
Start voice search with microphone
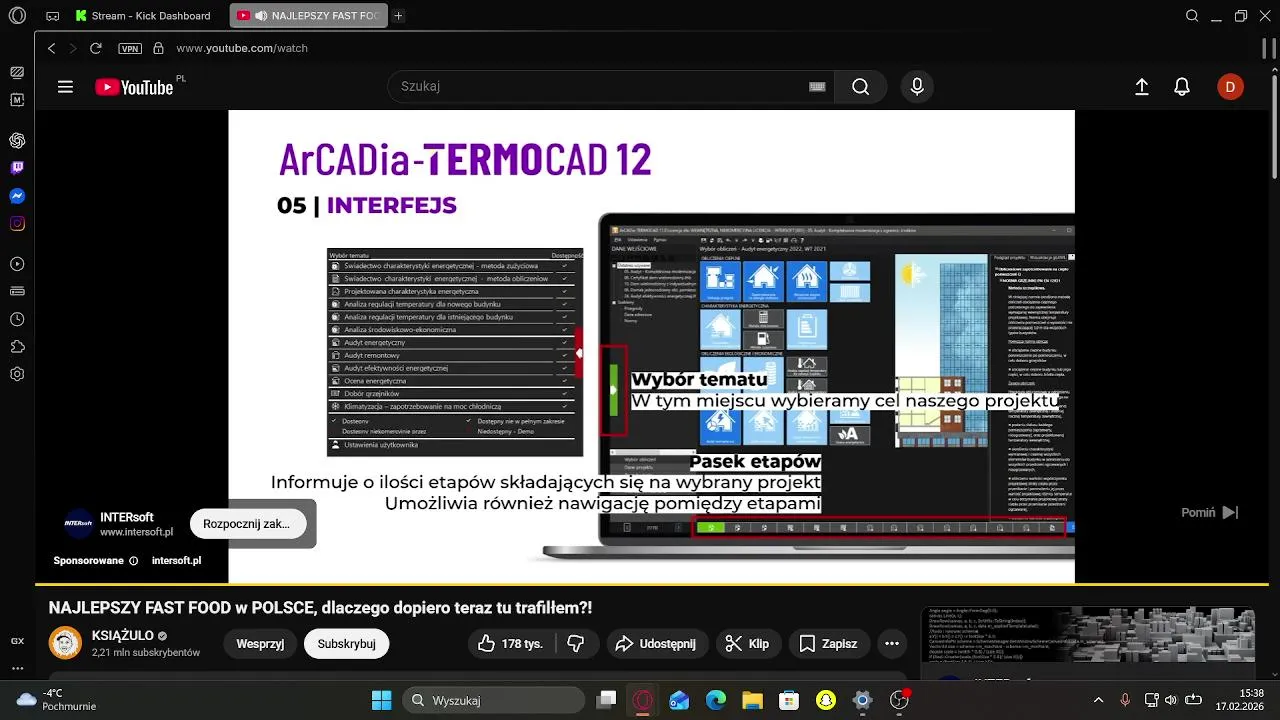tap(917, 87)
